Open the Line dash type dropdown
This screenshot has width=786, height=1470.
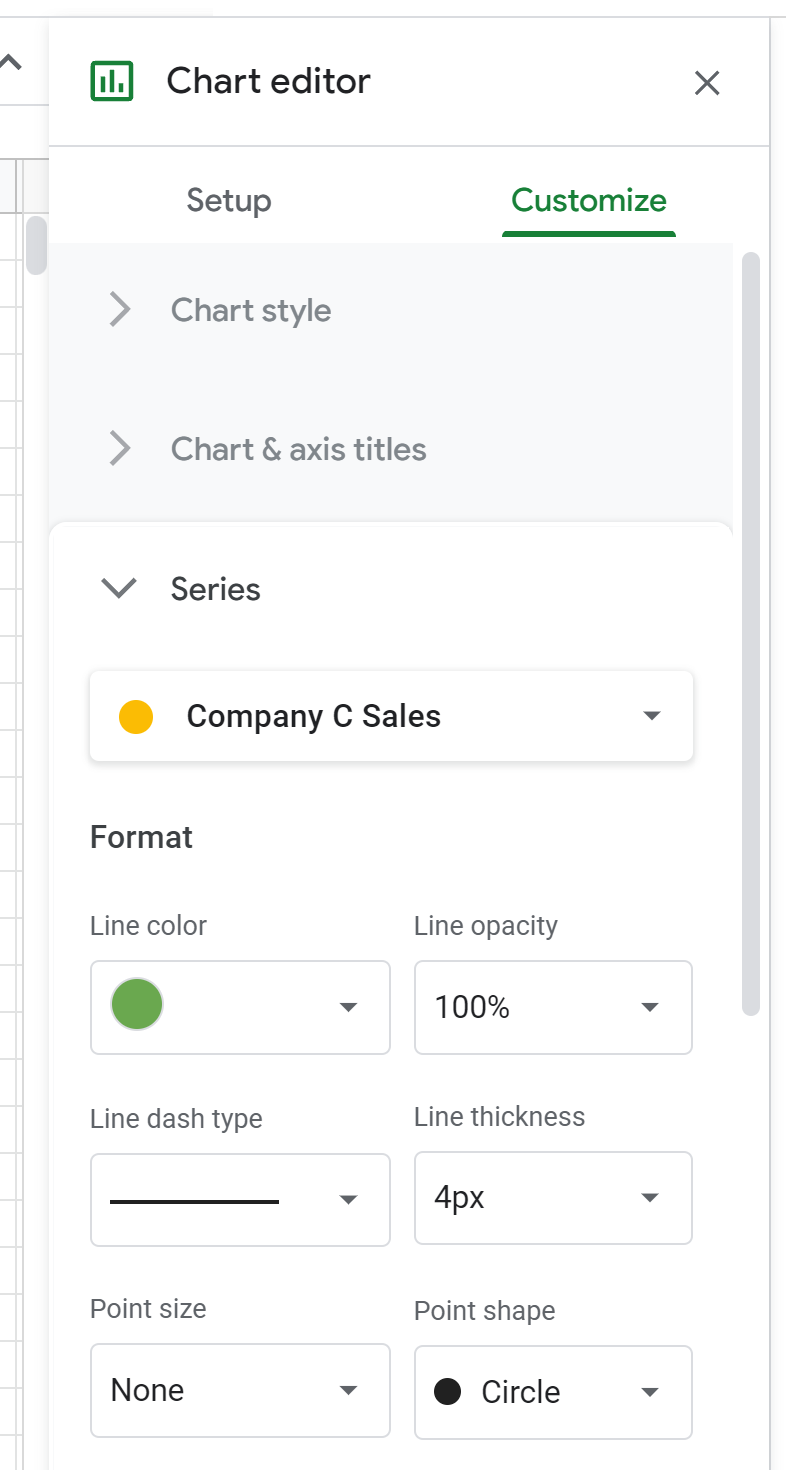[240, 1200]
